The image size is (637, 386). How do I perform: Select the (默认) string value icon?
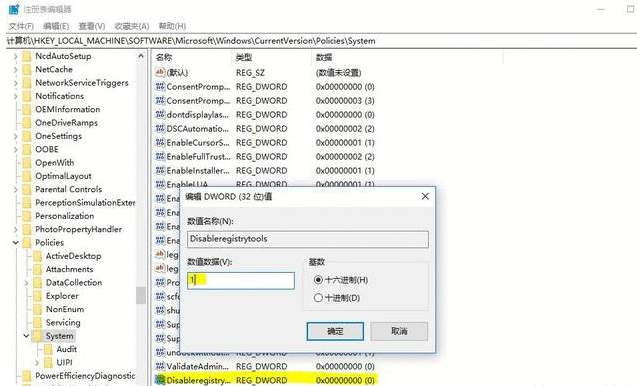tap(160, 72)
